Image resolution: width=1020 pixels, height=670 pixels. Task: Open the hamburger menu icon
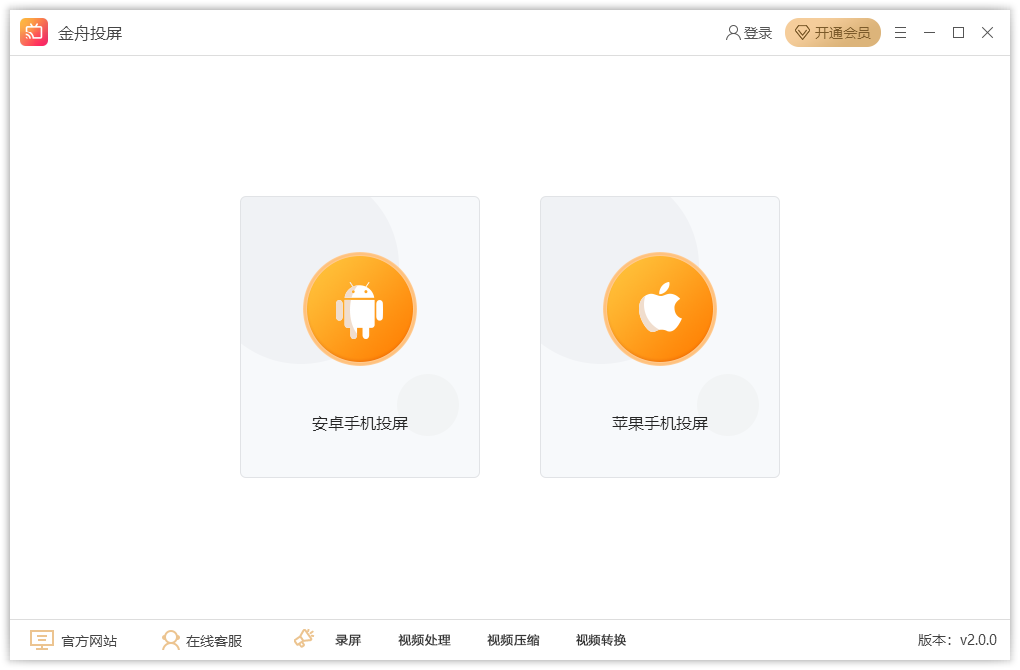(x=900, y=33)
